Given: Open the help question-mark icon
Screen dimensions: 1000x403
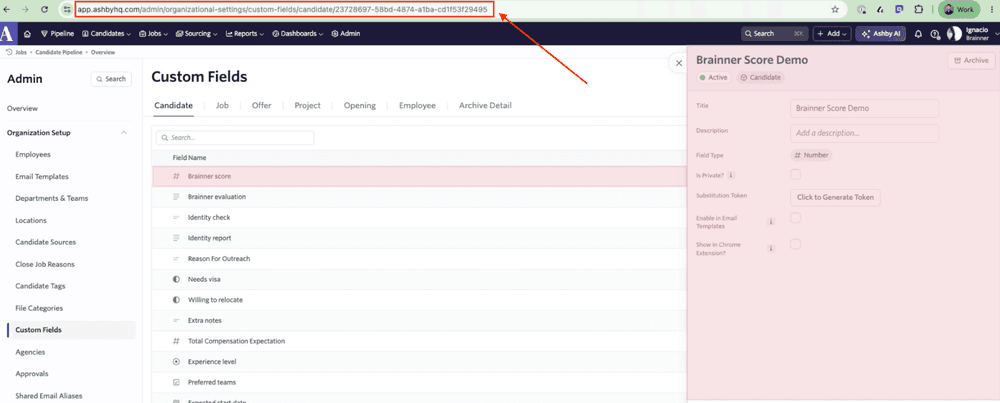Looking at the screenshot, I should [935, 34].
